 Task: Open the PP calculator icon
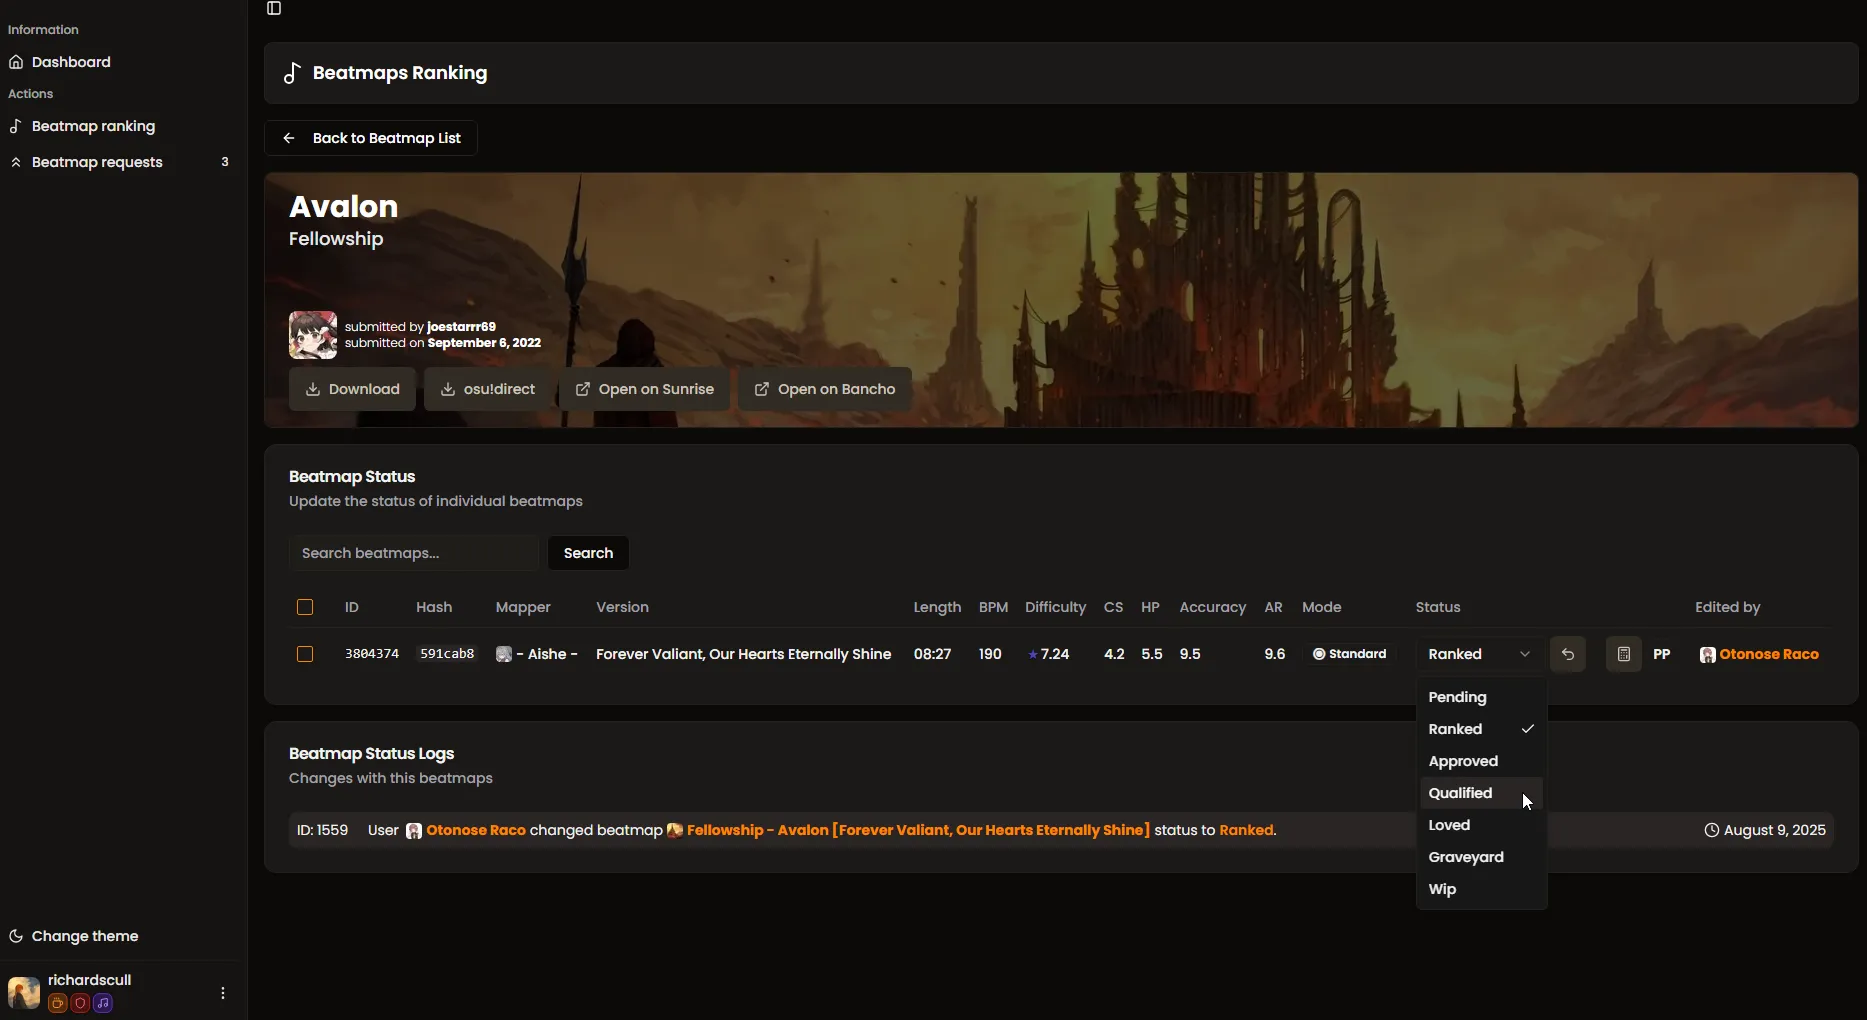pyautogui.click(x=1623, y=654)
